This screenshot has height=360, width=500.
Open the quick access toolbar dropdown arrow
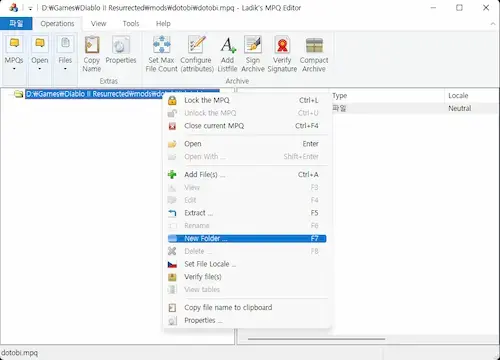pos(30,8)
